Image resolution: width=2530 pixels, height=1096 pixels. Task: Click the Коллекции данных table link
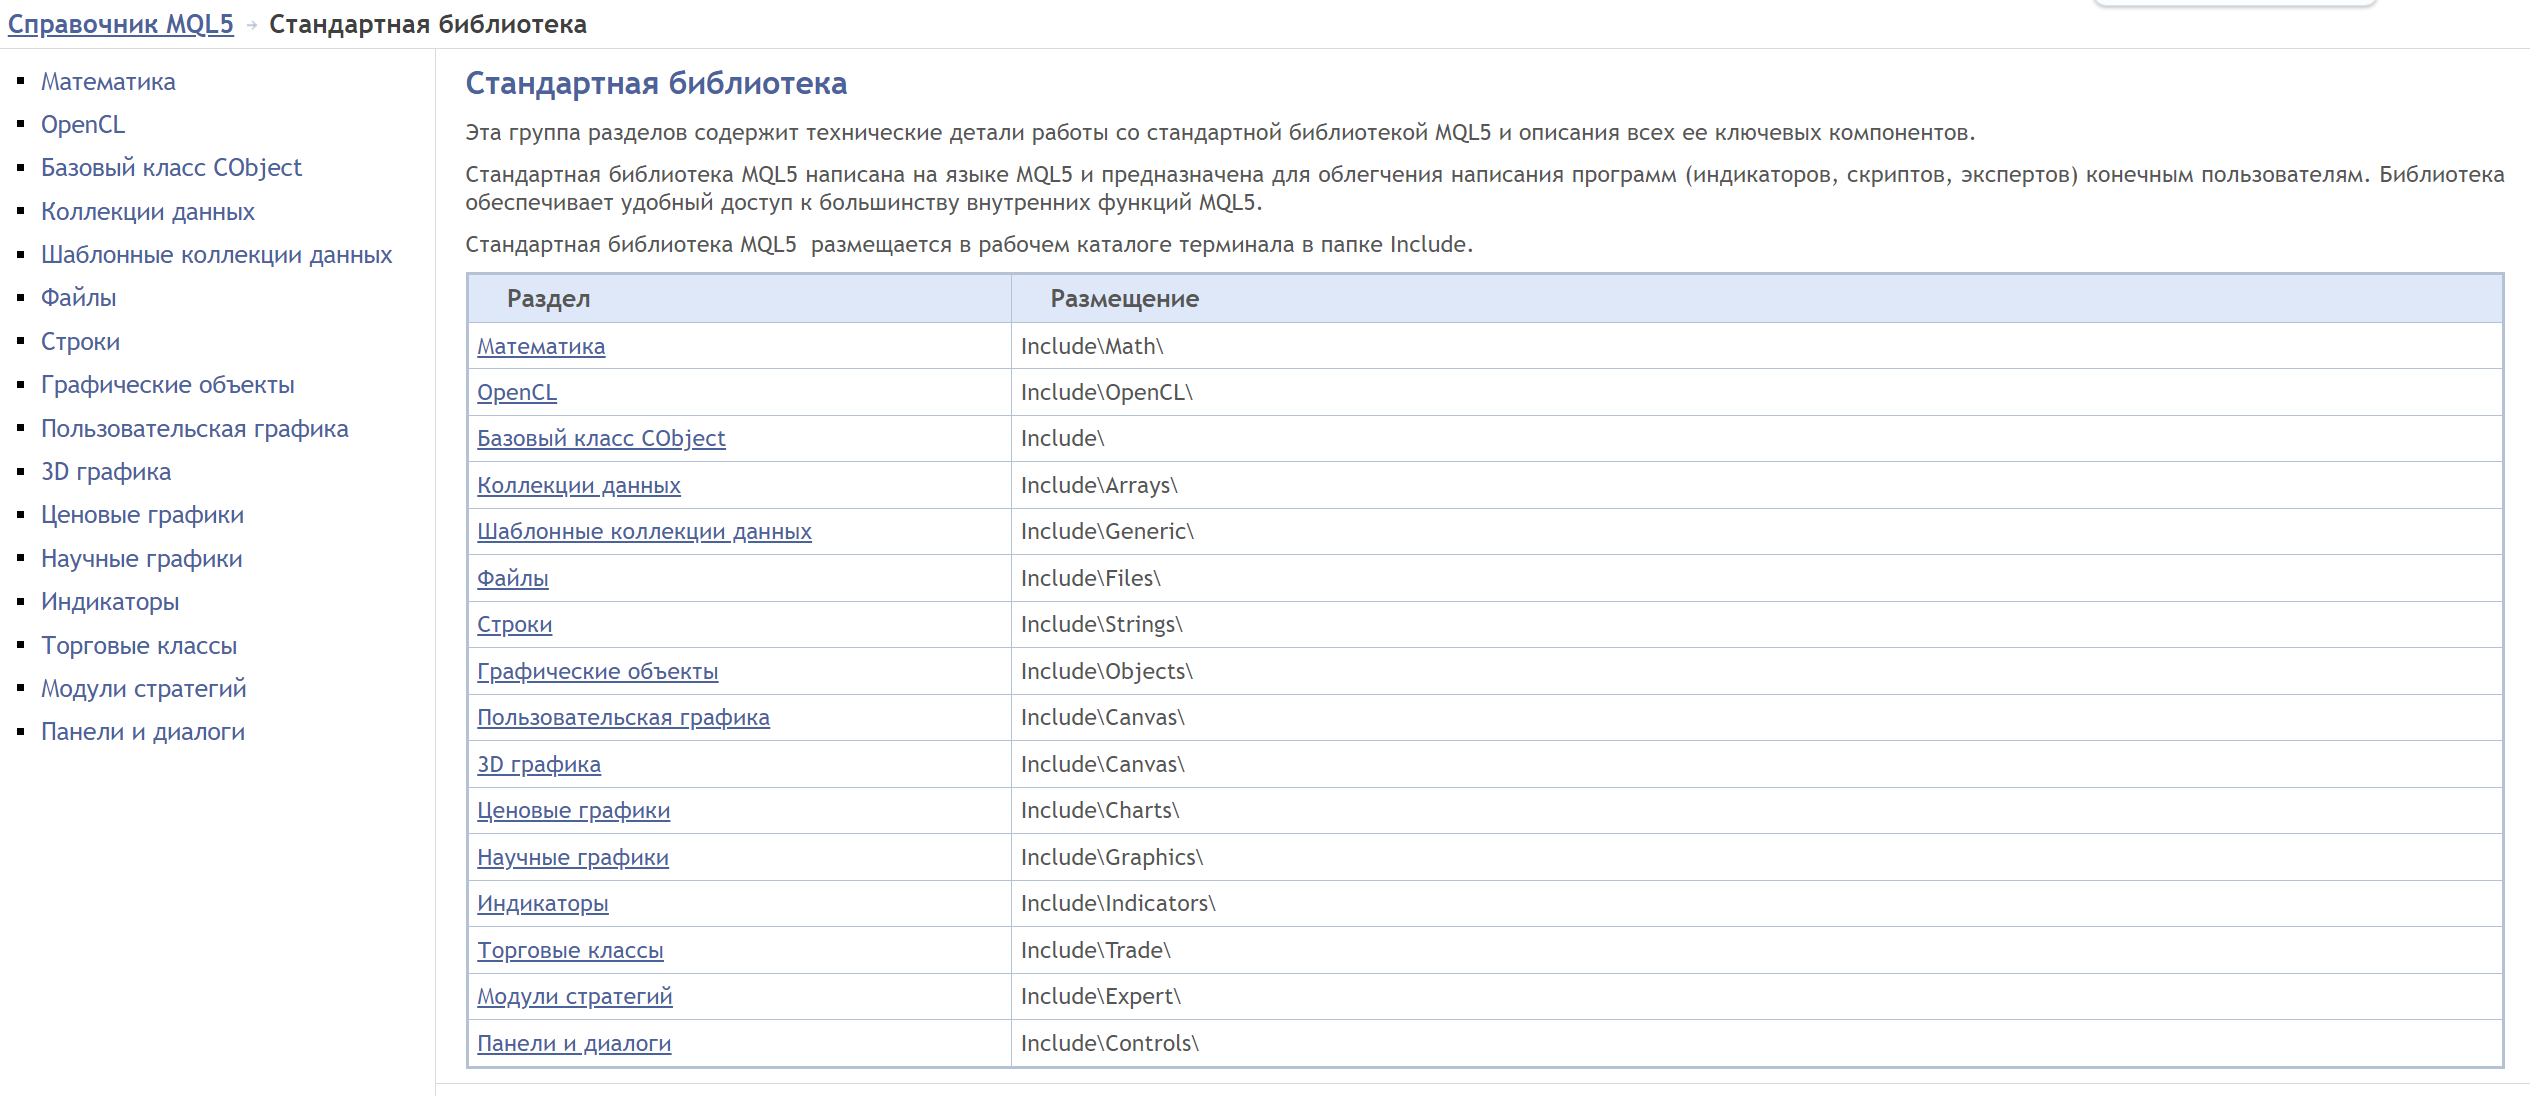(579, 486)
